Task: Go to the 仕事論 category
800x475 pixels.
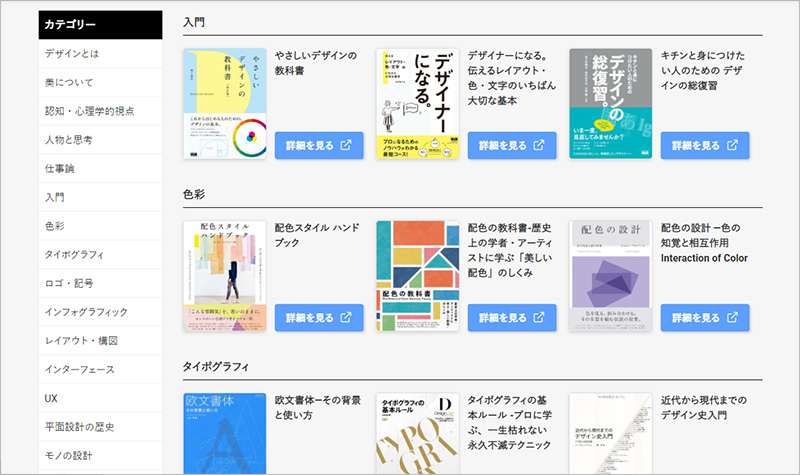Action: (101, 168)
